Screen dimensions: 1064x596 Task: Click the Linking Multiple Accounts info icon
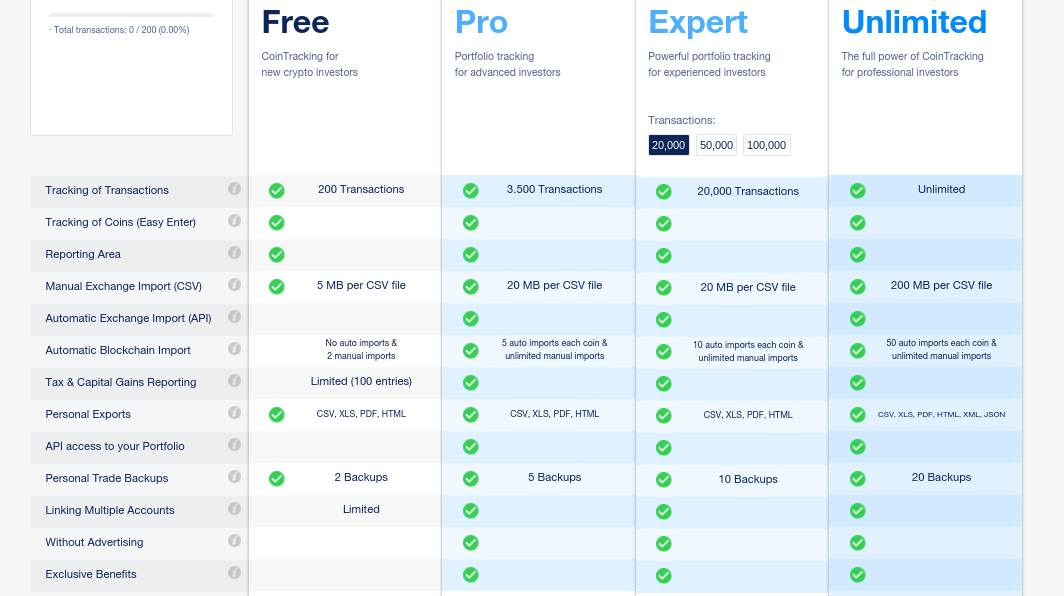click(x=234, y=508)
